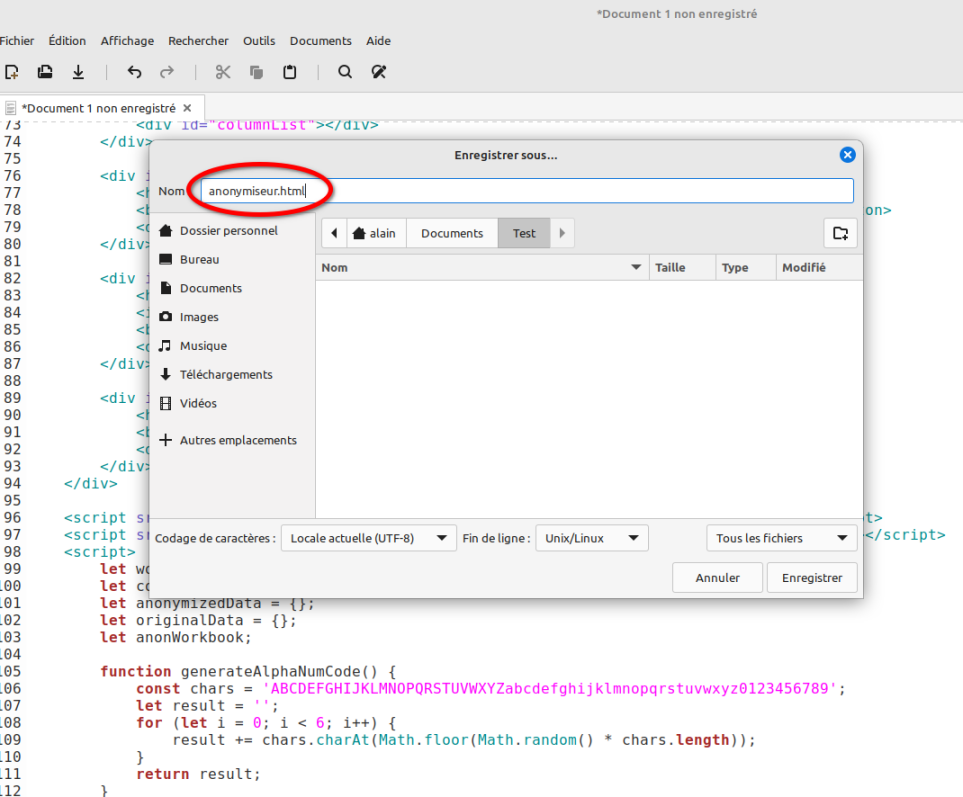Go to Documents in the path bar
The height and width of the screenshot is (797, 963).
(452, 233)
